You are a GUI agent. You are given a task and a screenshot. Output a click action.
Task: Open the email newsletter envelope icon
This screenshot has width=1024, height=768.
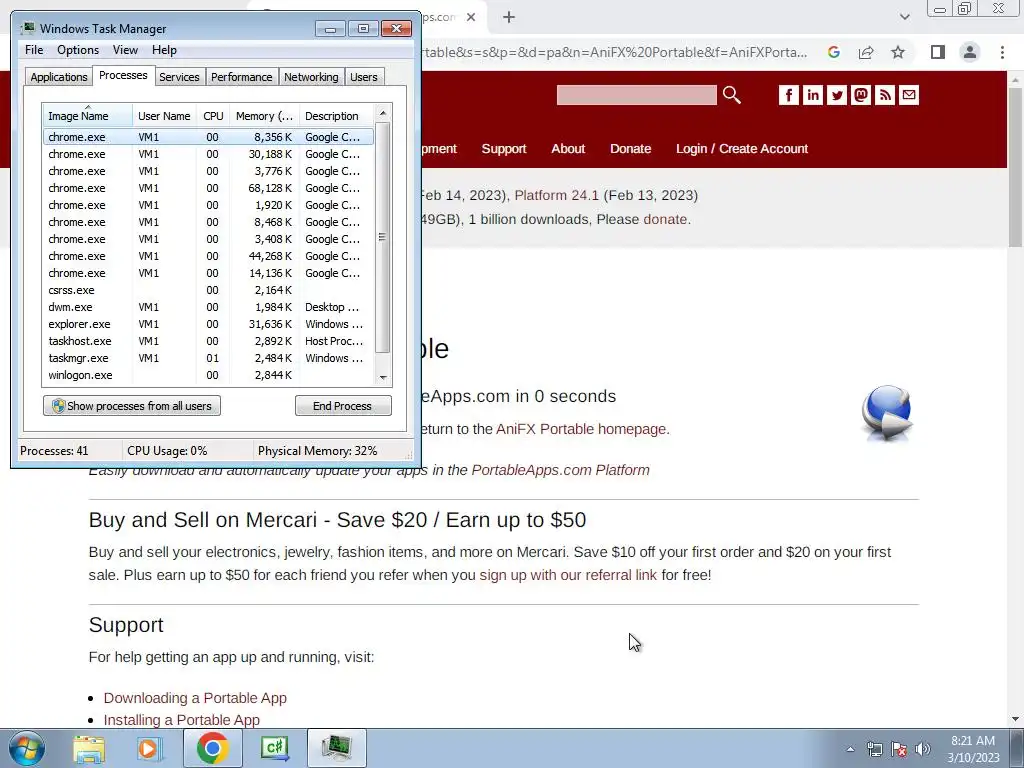point(909,95)
